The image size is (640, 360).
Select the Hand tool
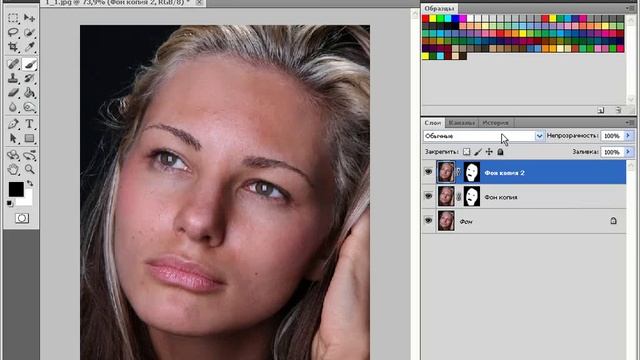click(x=13, y=169)
